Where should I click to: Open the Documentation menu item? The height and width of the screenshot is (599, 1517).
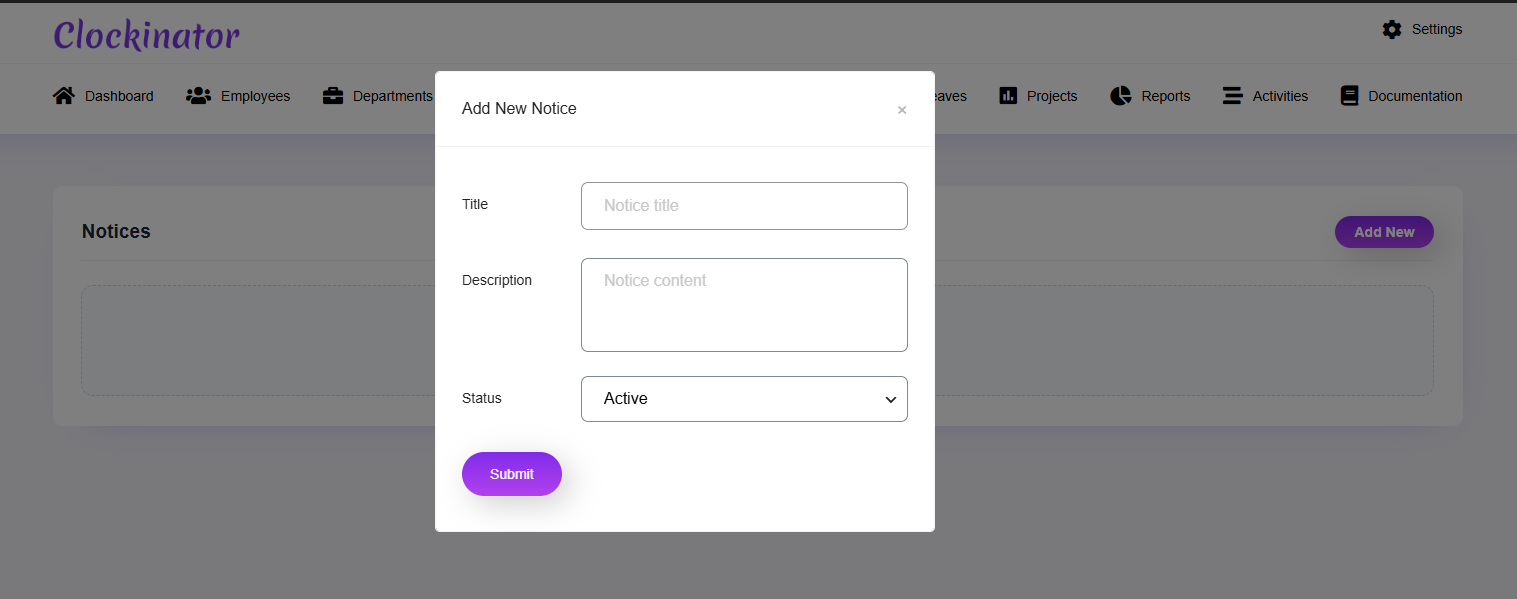pyautogui.click(x=1401, y=96)
